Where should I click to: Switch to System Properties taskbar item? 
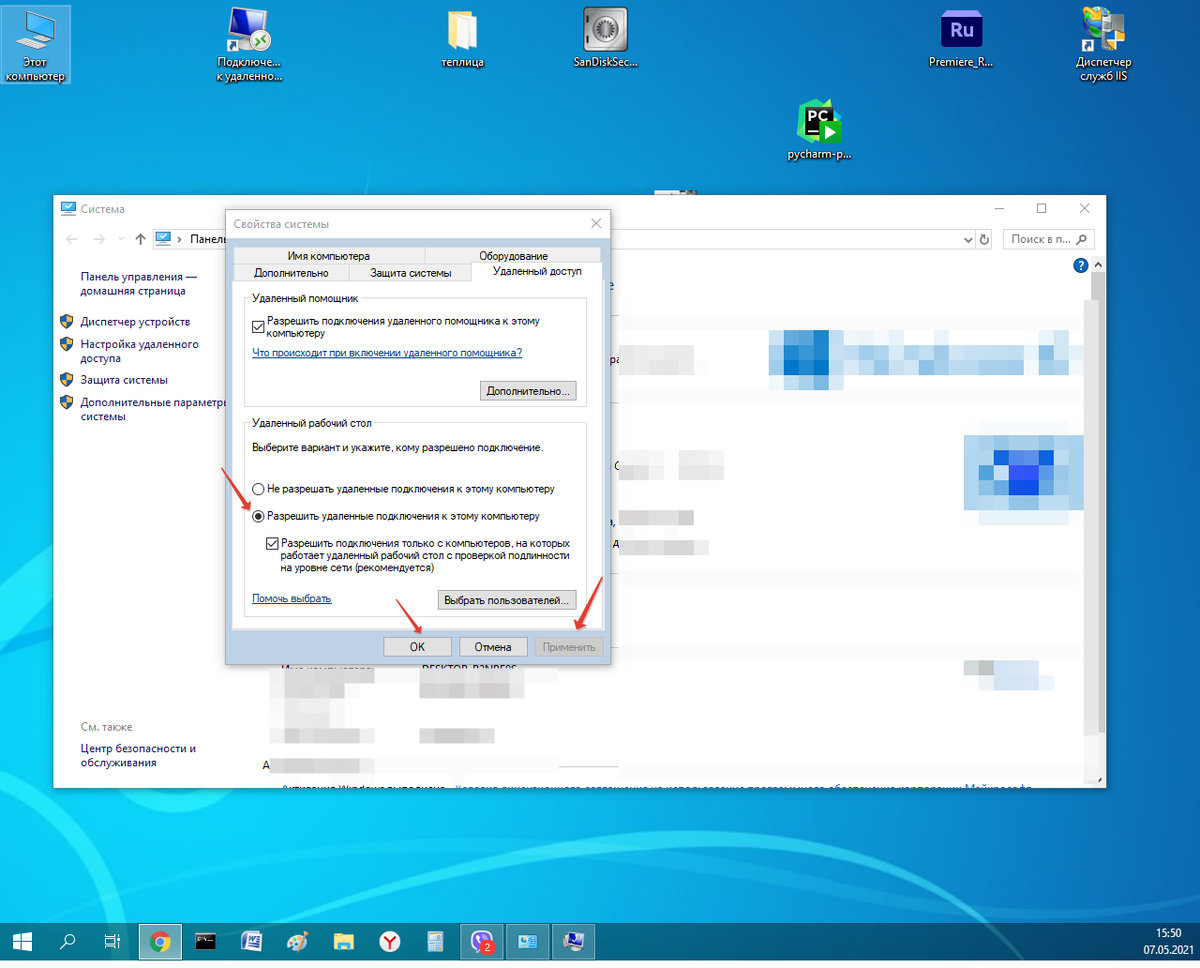[x=574, y=942]
